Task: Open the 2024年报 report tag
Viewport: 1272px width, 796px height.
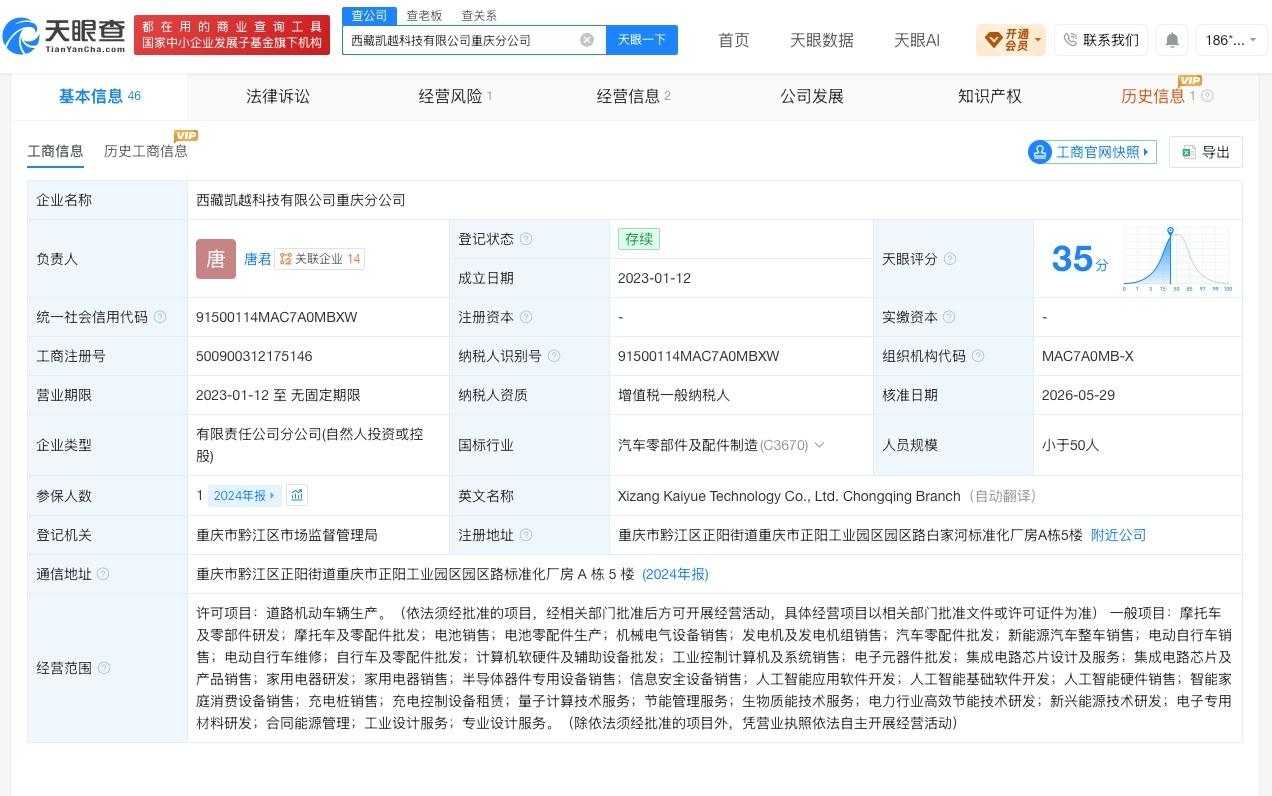Action: [x=245, y=495]
